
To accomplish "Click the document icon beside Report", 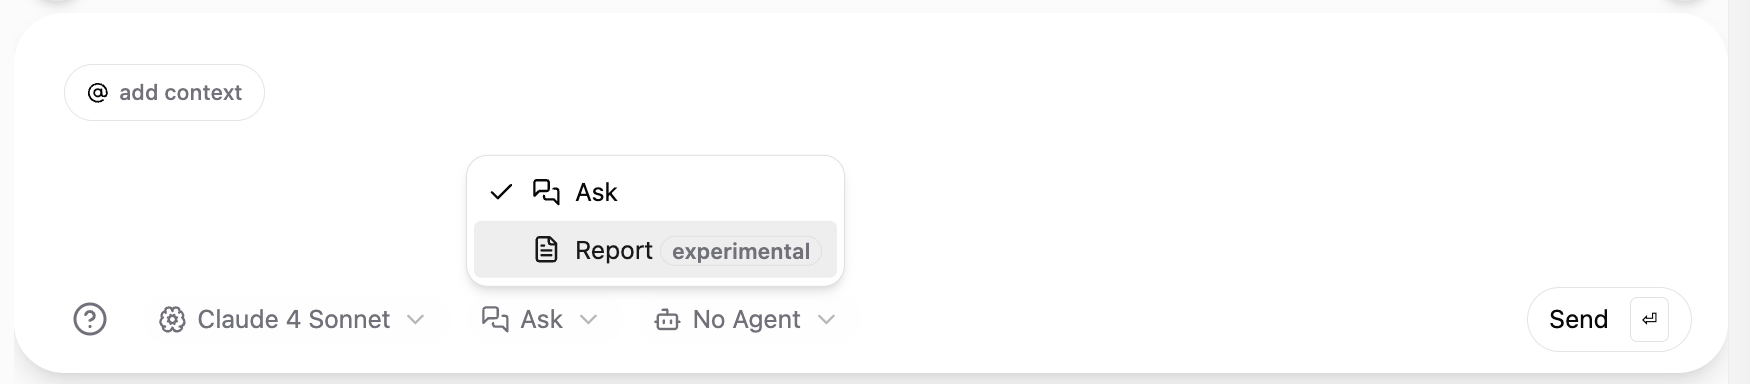I will pos(546,250).
